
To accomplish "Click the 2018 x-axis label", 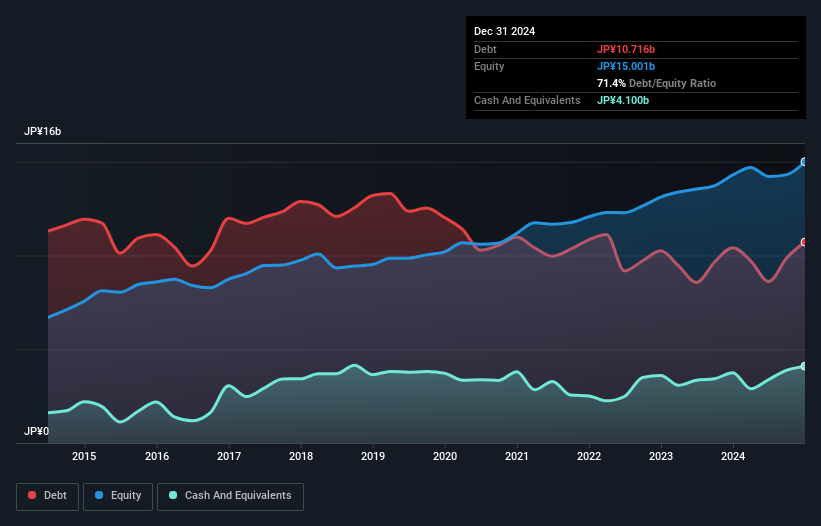I will 301,456.
